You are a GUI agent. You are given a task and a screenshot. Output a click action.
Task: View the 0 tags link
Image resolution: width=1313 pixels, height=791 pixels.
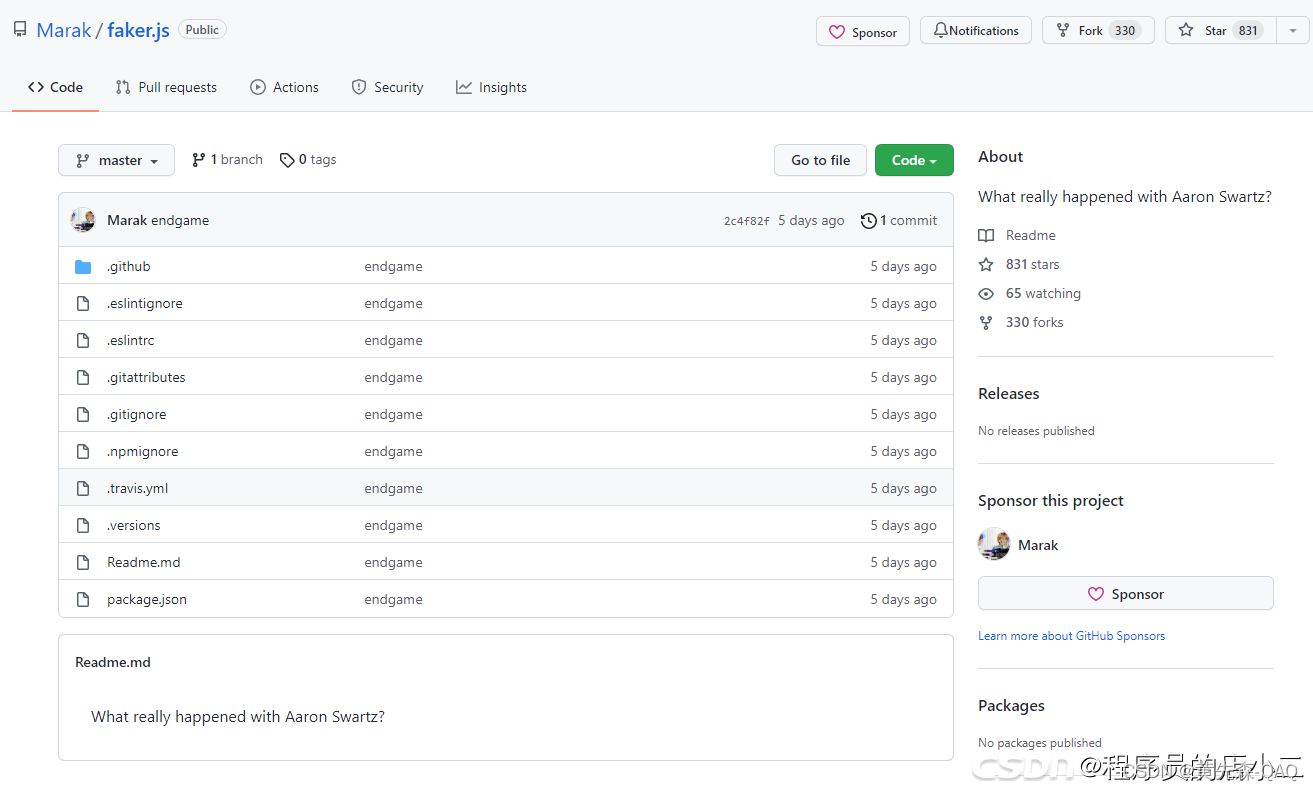coord(308,159)
